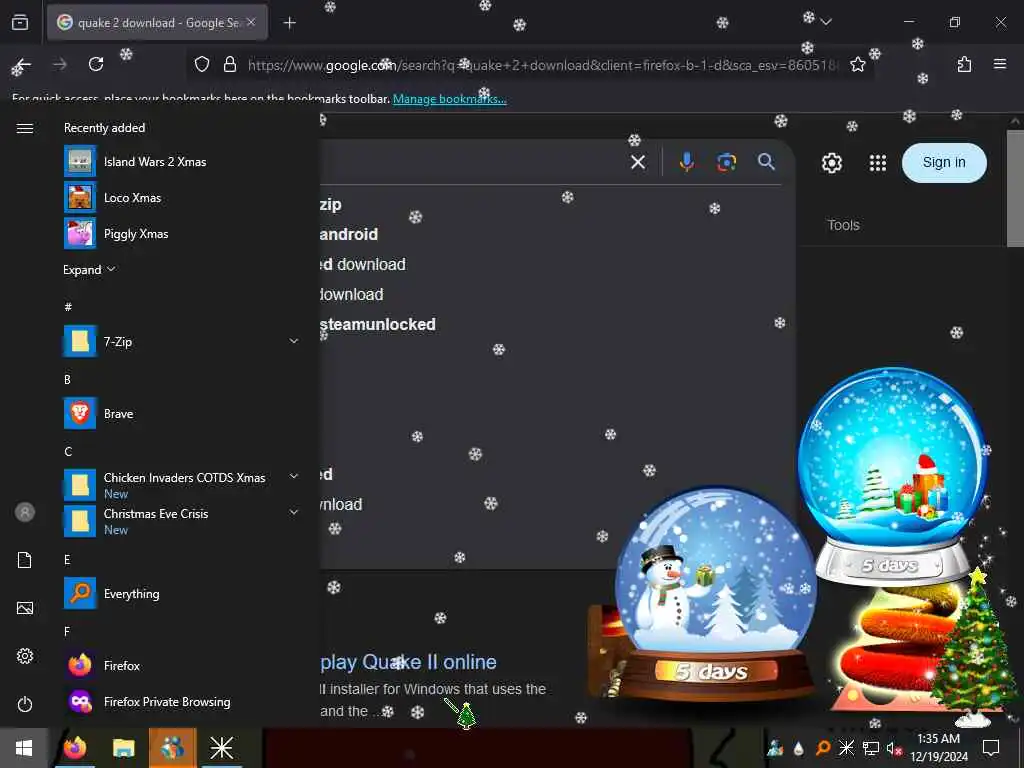Image resolution: width=1024 pixels, height=768 pixels.
Task: Jump to letter # header
Action: (x=68, y=307)
